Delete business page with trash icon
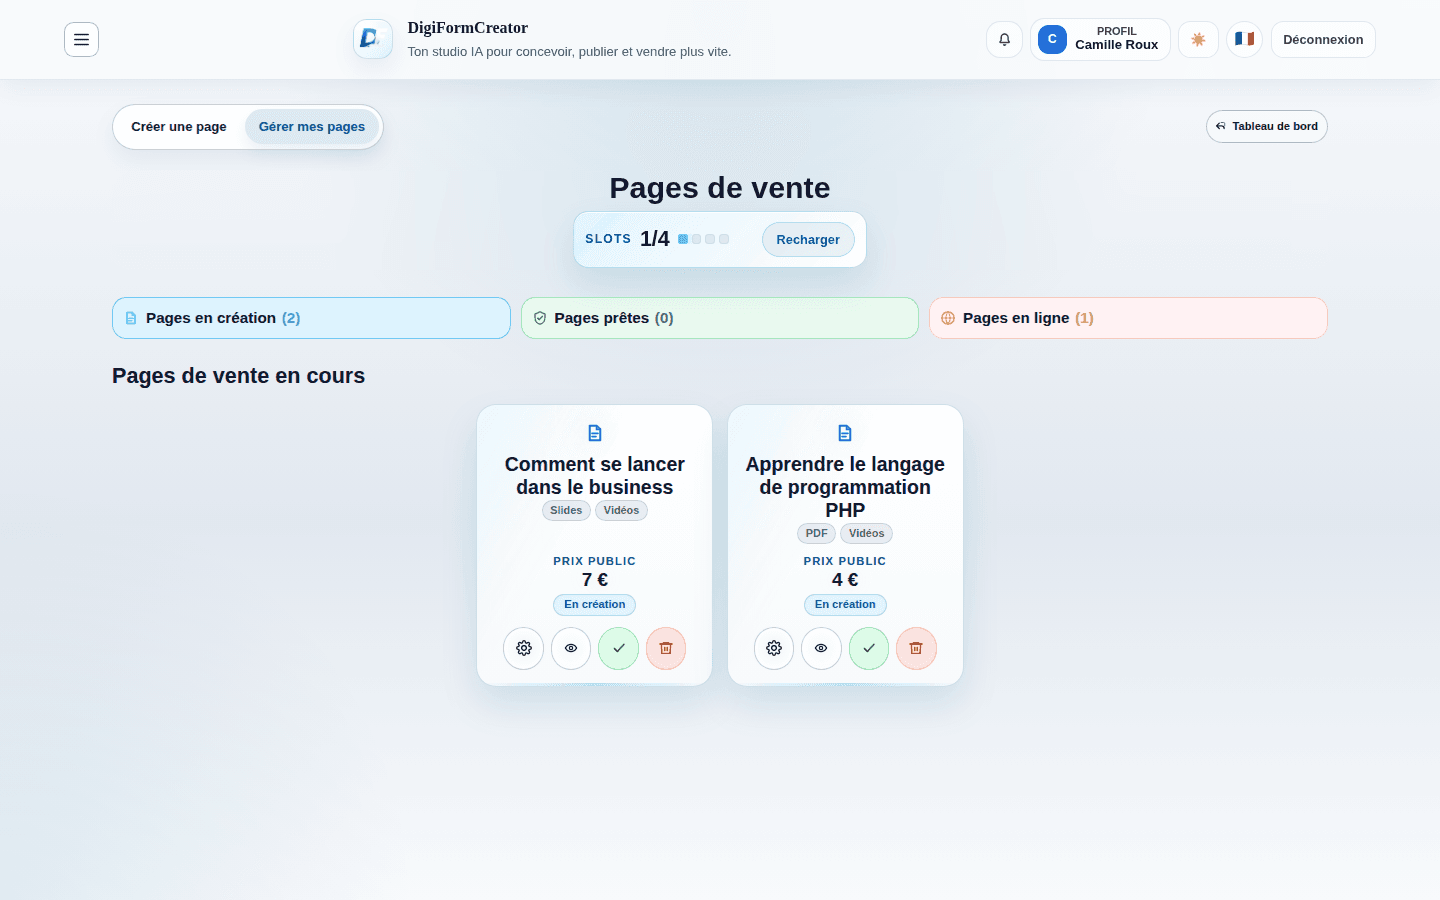 (666, 648)
